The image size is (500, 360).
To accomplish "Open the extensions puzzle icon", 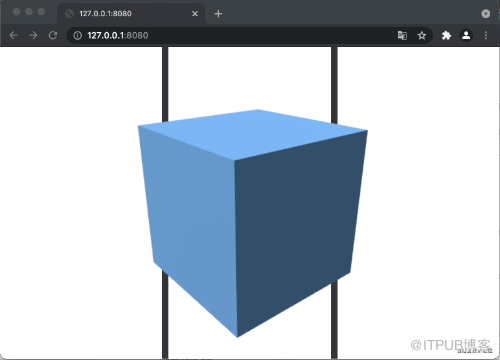I will [x=446, y=35].
